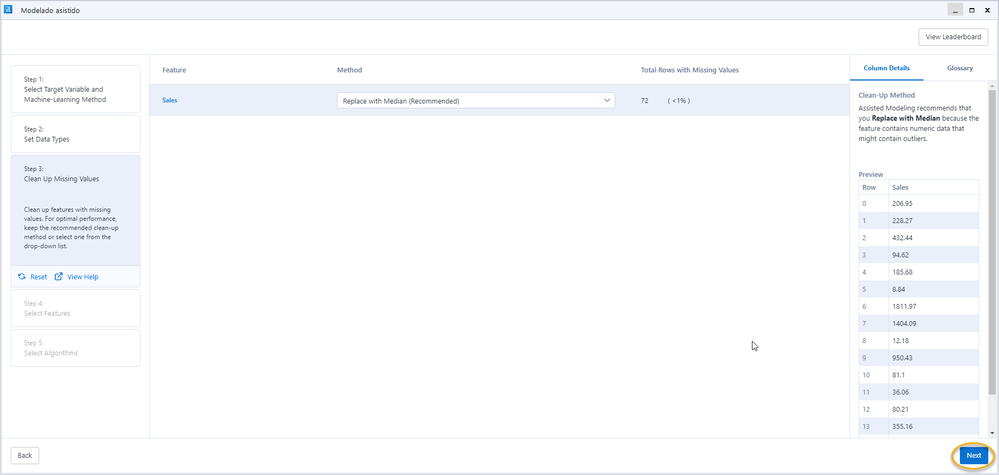Click the Clean-Up Method heading
The height and width of the screenshot is (475, 999).
(x=886, y=96)
